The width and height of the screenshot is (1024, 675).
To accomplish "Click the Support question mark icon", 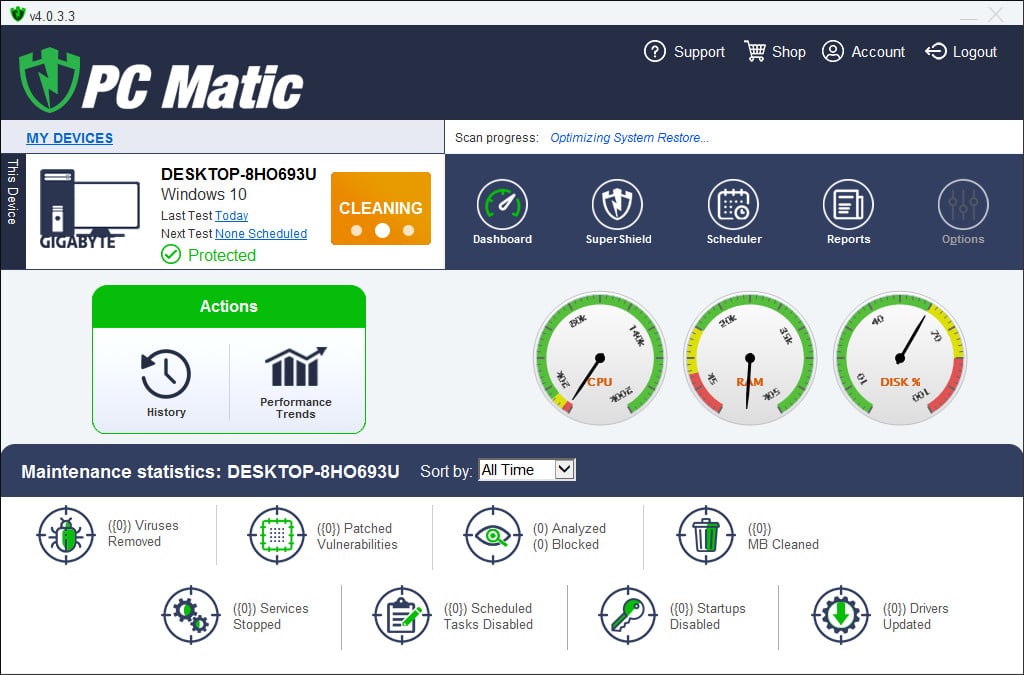I will tap(654, 51).
